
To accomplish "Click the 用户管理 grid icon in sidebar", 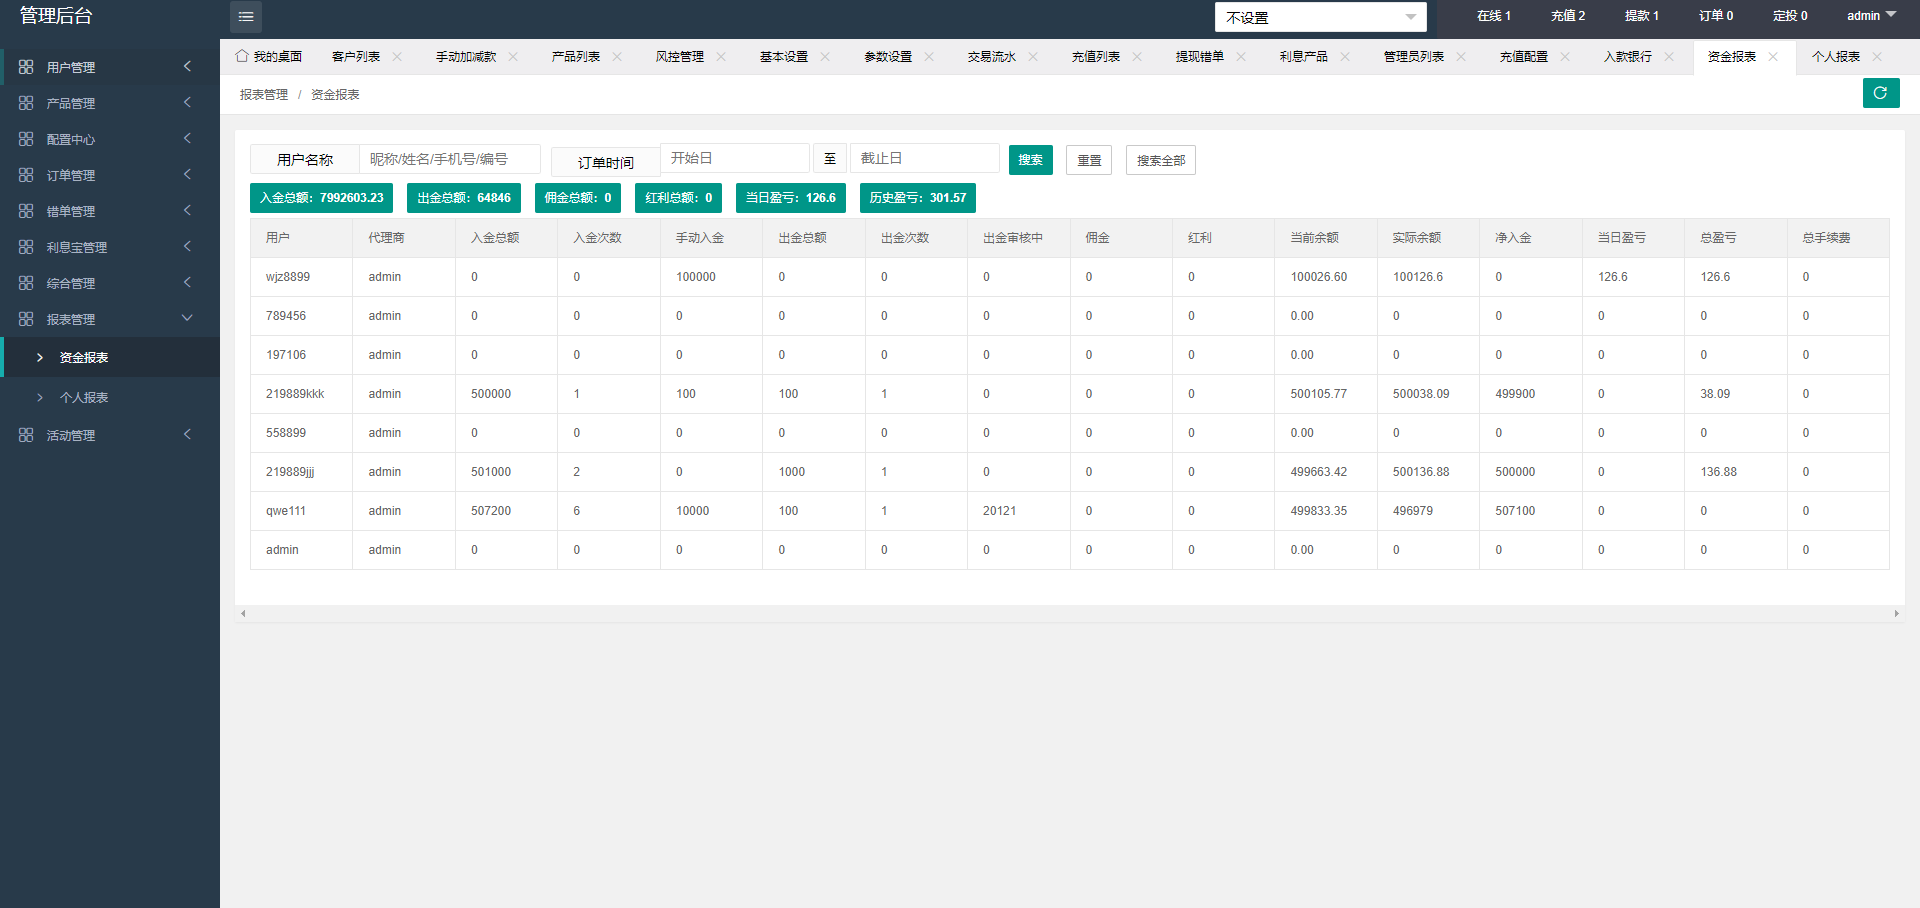I will 26,67.
